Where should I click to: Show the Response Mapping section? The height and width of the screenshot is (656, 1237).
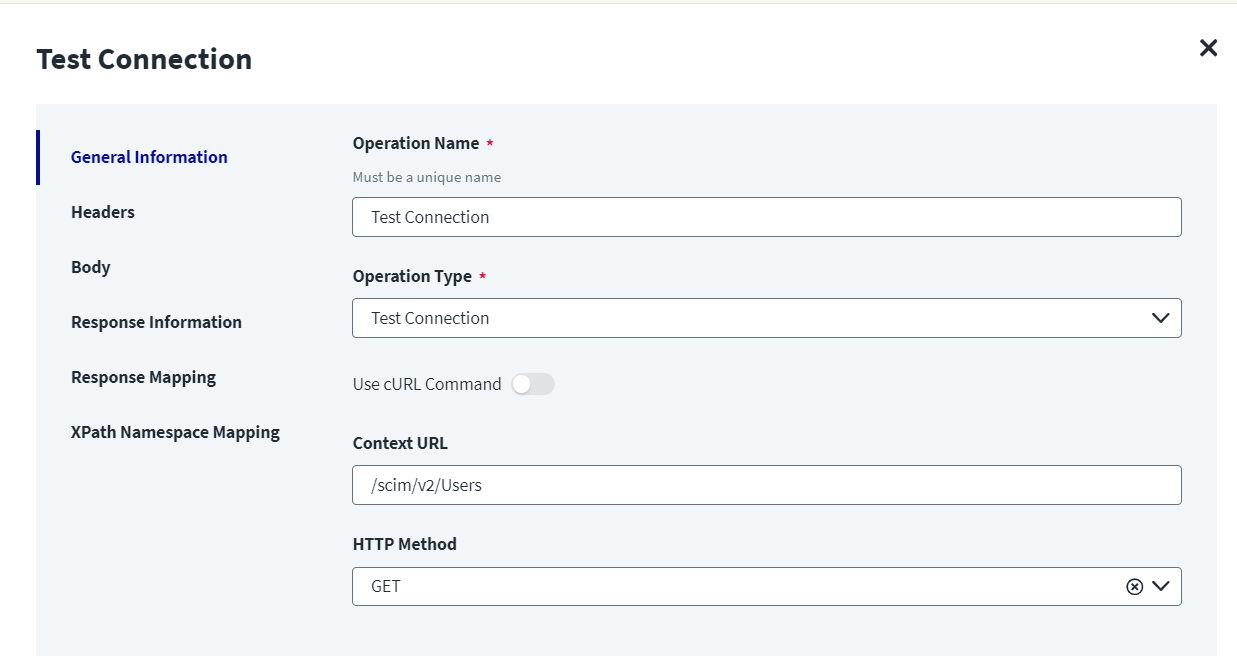click(143, 377)
